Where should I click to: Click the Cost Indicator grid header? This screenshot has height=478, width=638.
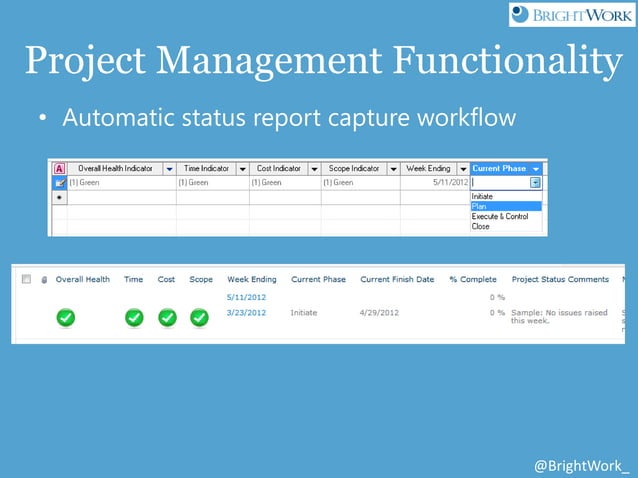coord(279,169)
